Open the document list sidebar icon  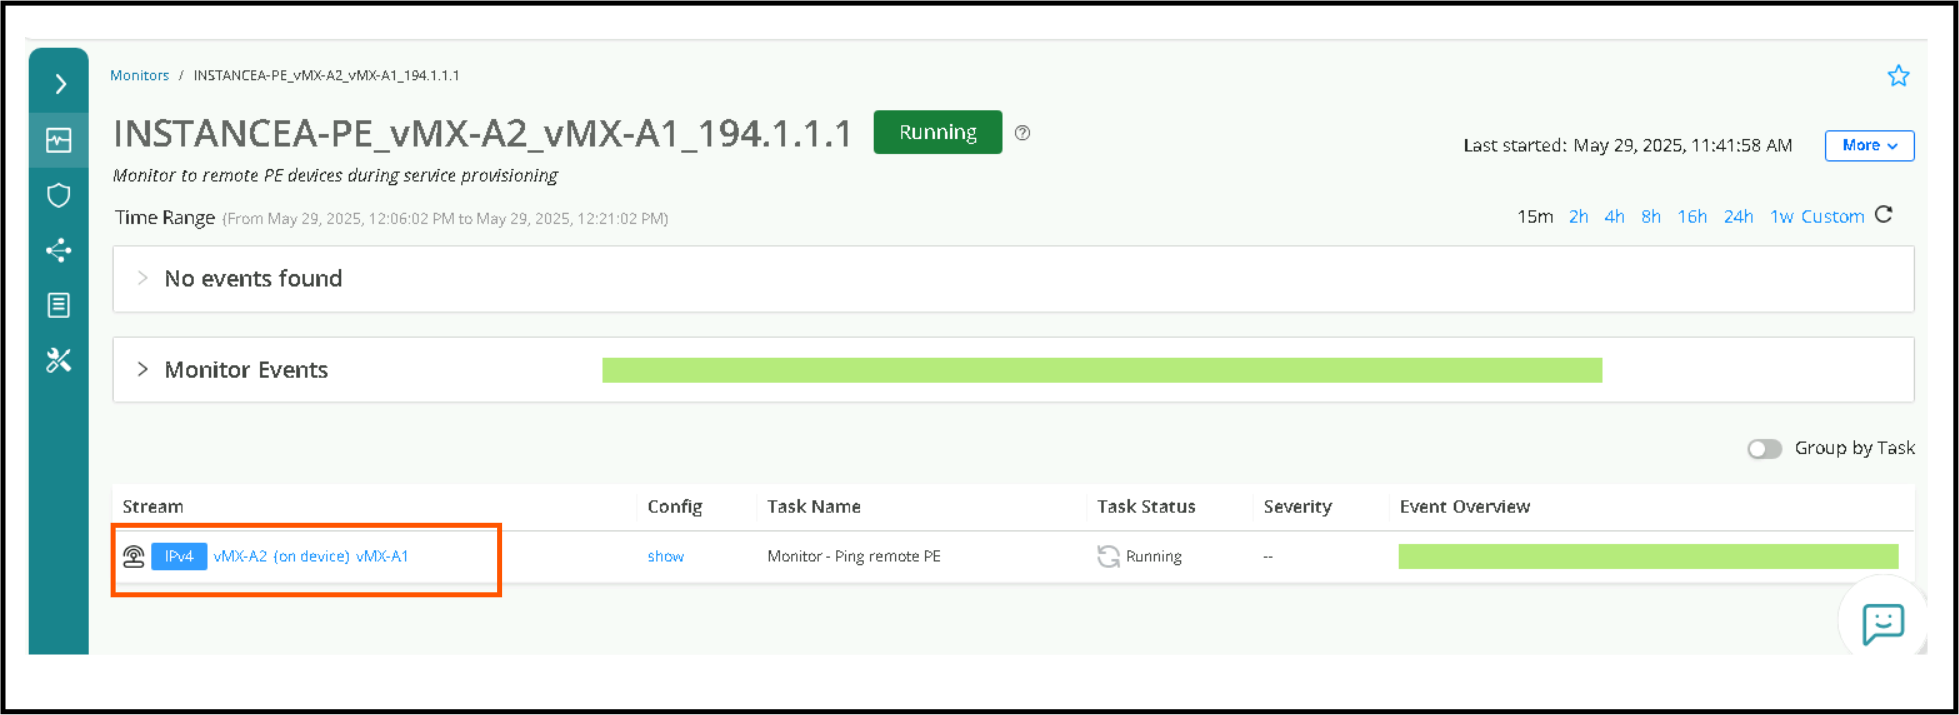point(59,305)
